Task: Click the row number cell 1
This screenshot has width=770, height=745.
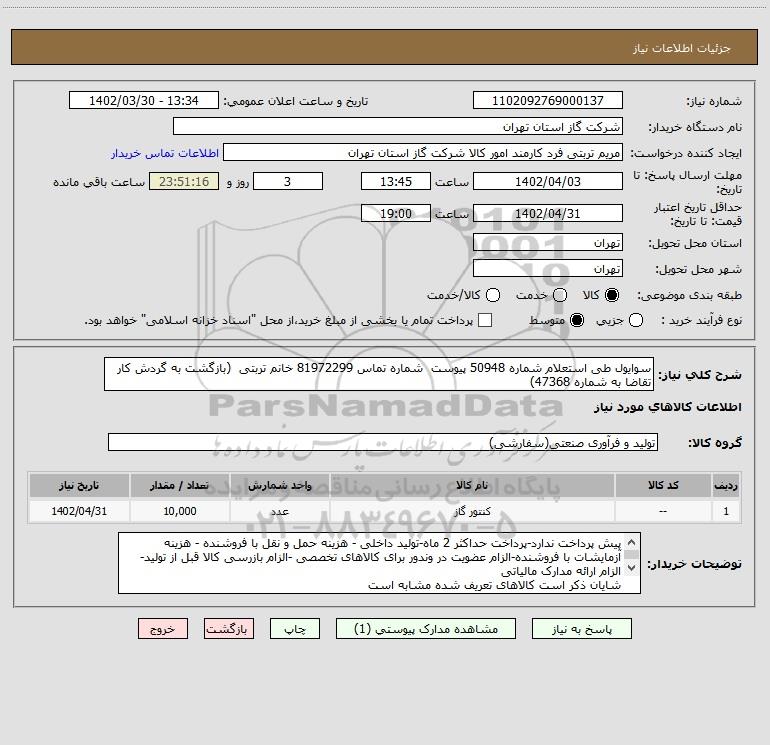Action: tap(726, 511)
